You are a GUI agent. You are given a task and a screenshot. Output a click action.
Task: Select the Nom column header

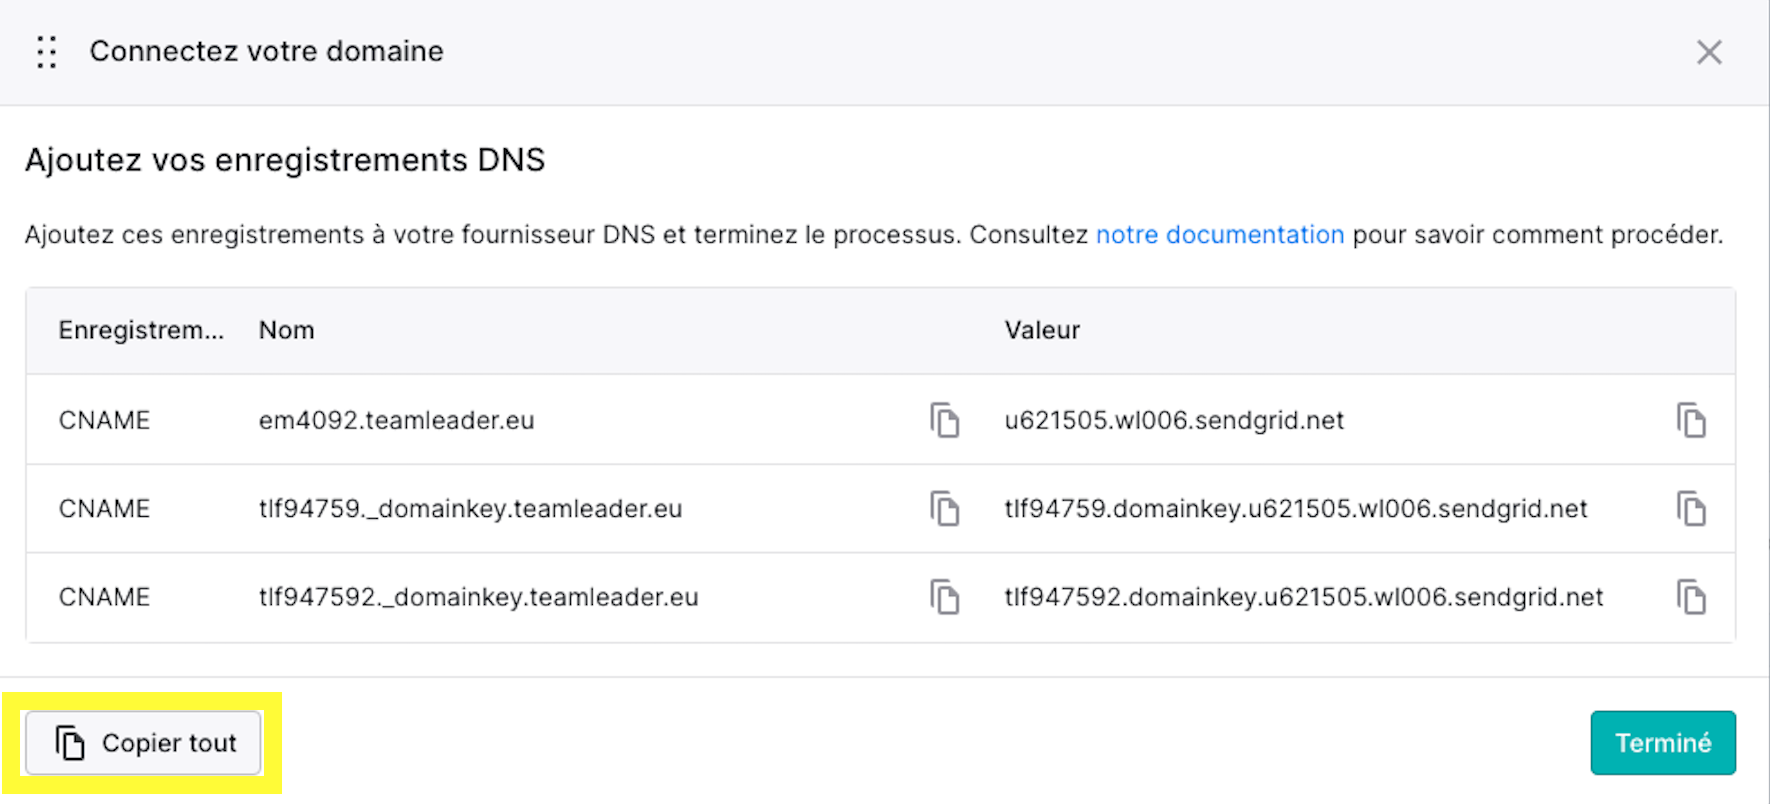[287, 330]
